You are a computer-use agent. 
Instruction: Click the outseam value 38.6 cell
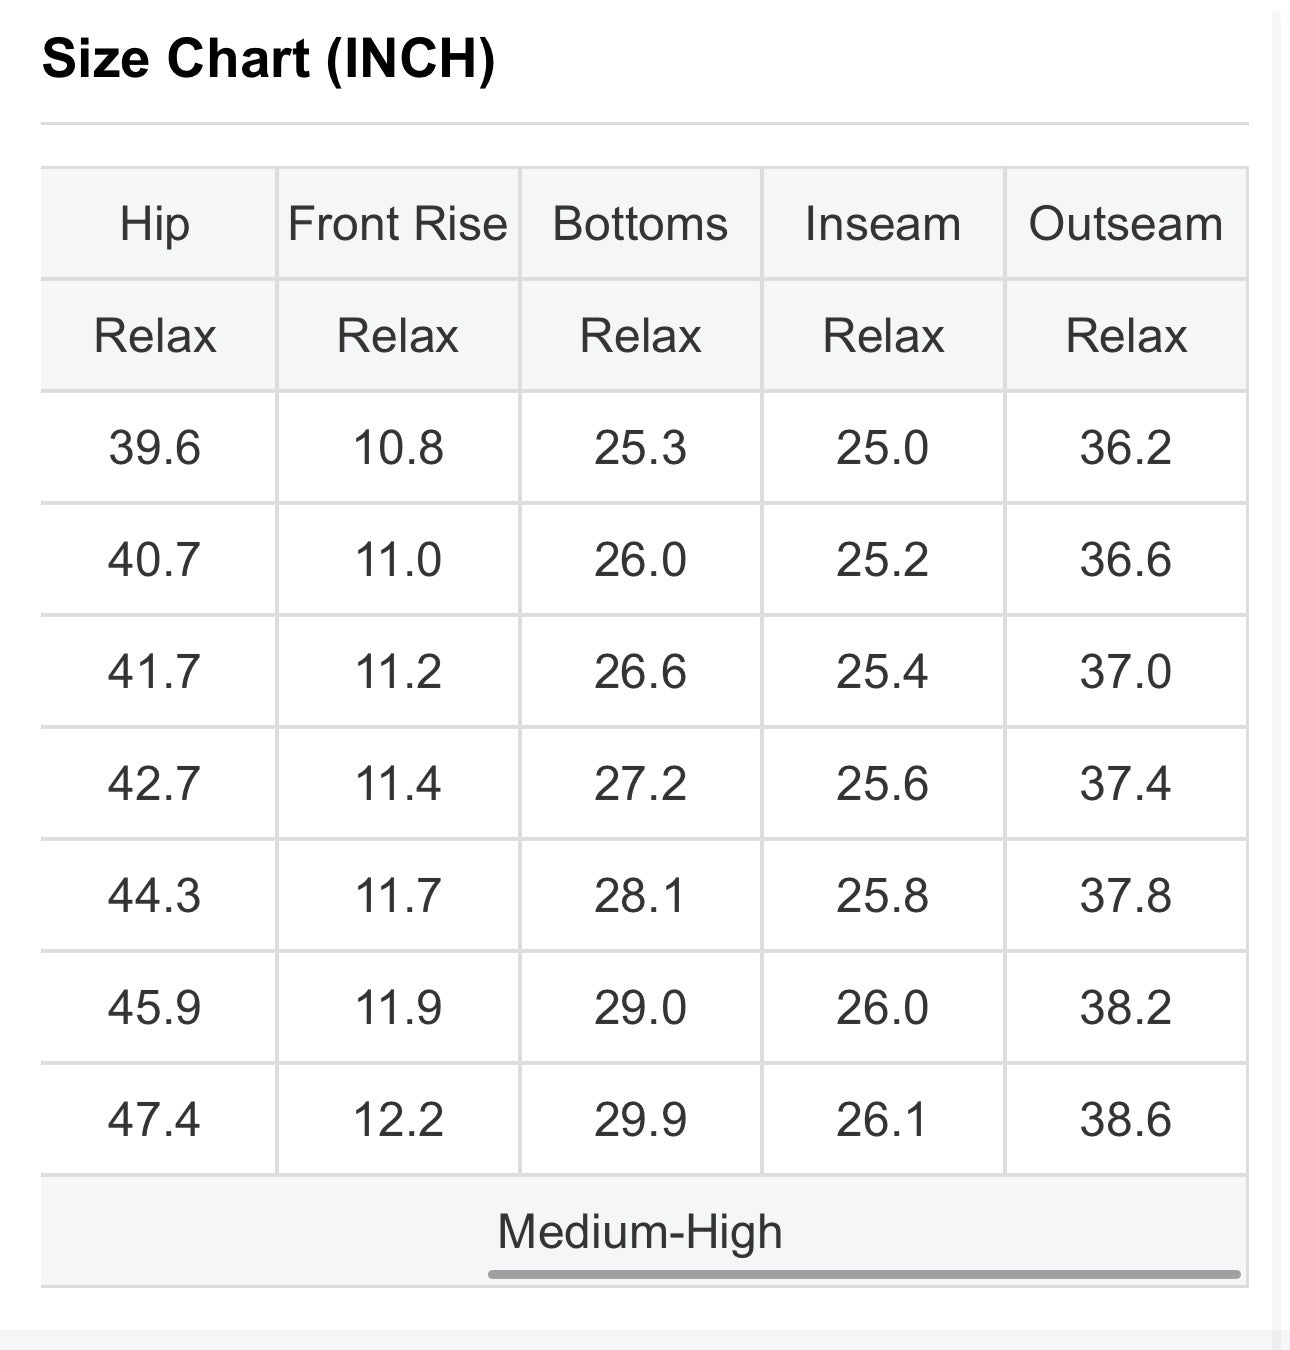coord(1126,1119)
